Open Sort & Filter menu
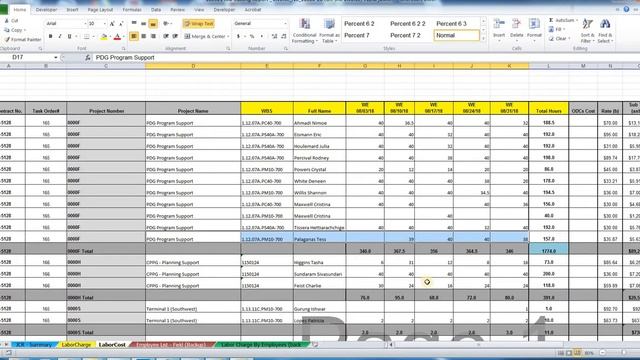Viewport: 640px width, 360px height. click(587, 31)
